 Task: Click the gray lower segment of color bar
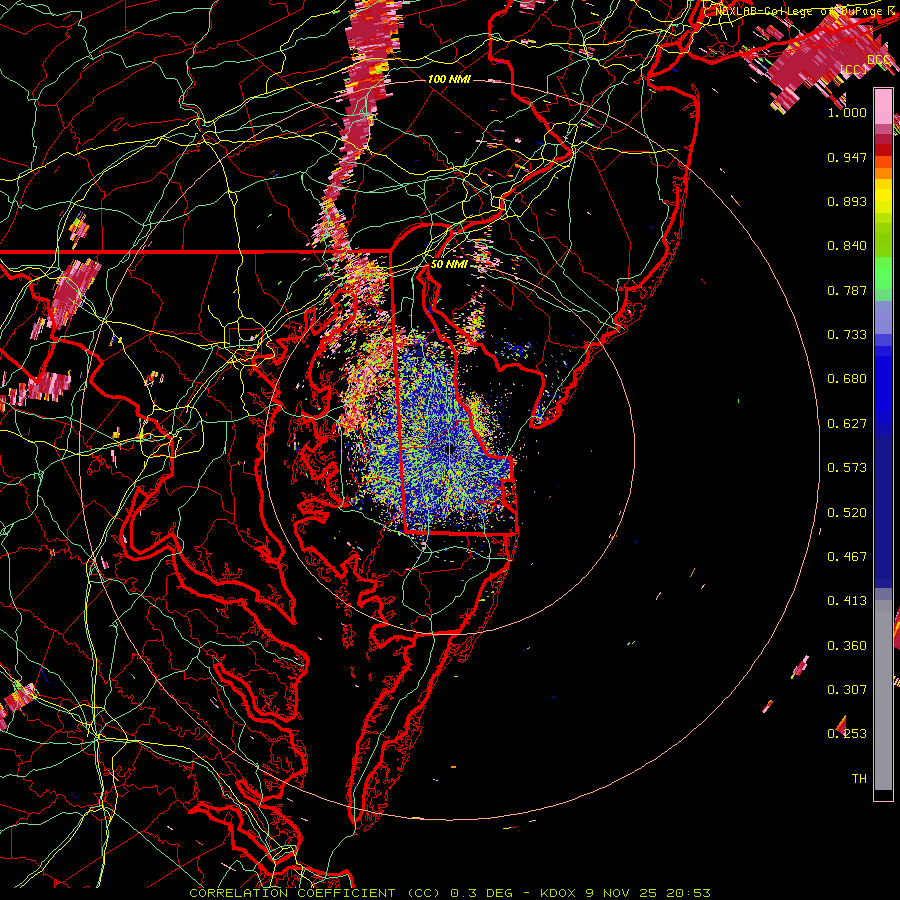(883, 695)
